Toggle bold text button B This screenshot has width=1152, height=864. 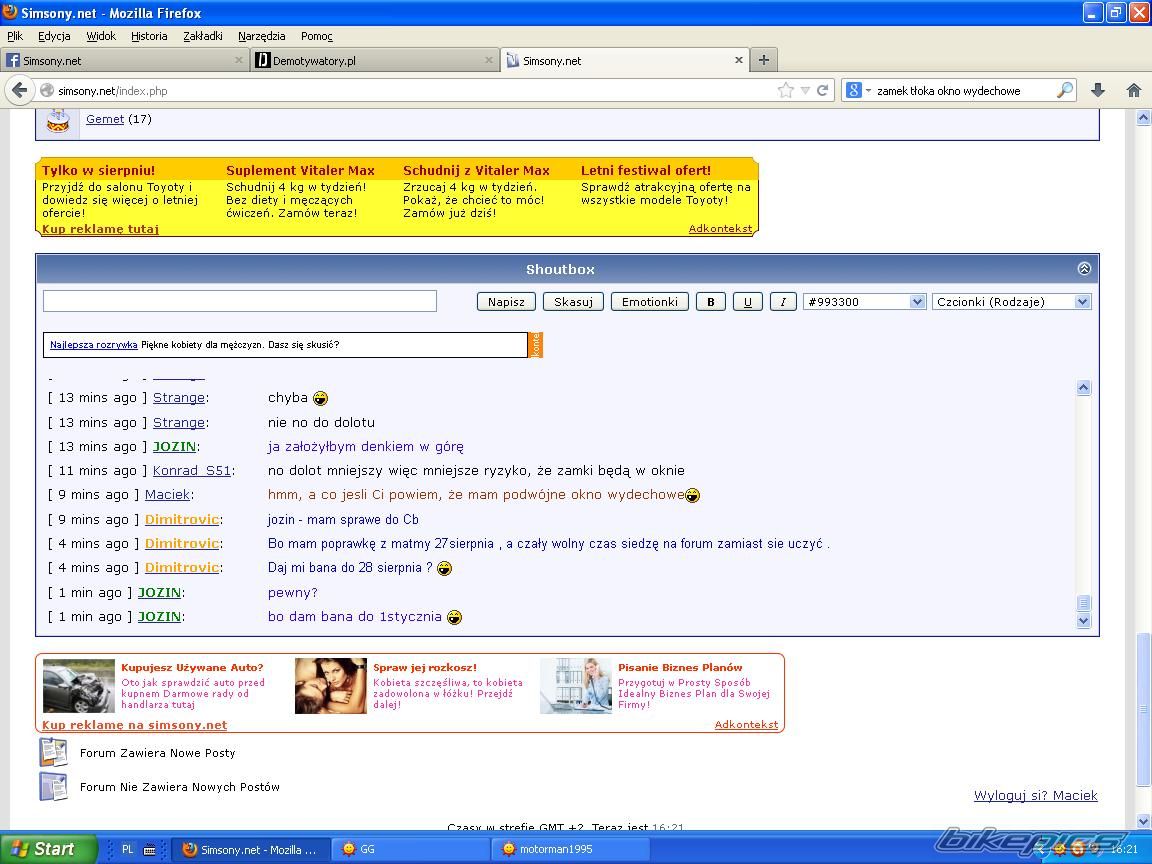(711, 302)
